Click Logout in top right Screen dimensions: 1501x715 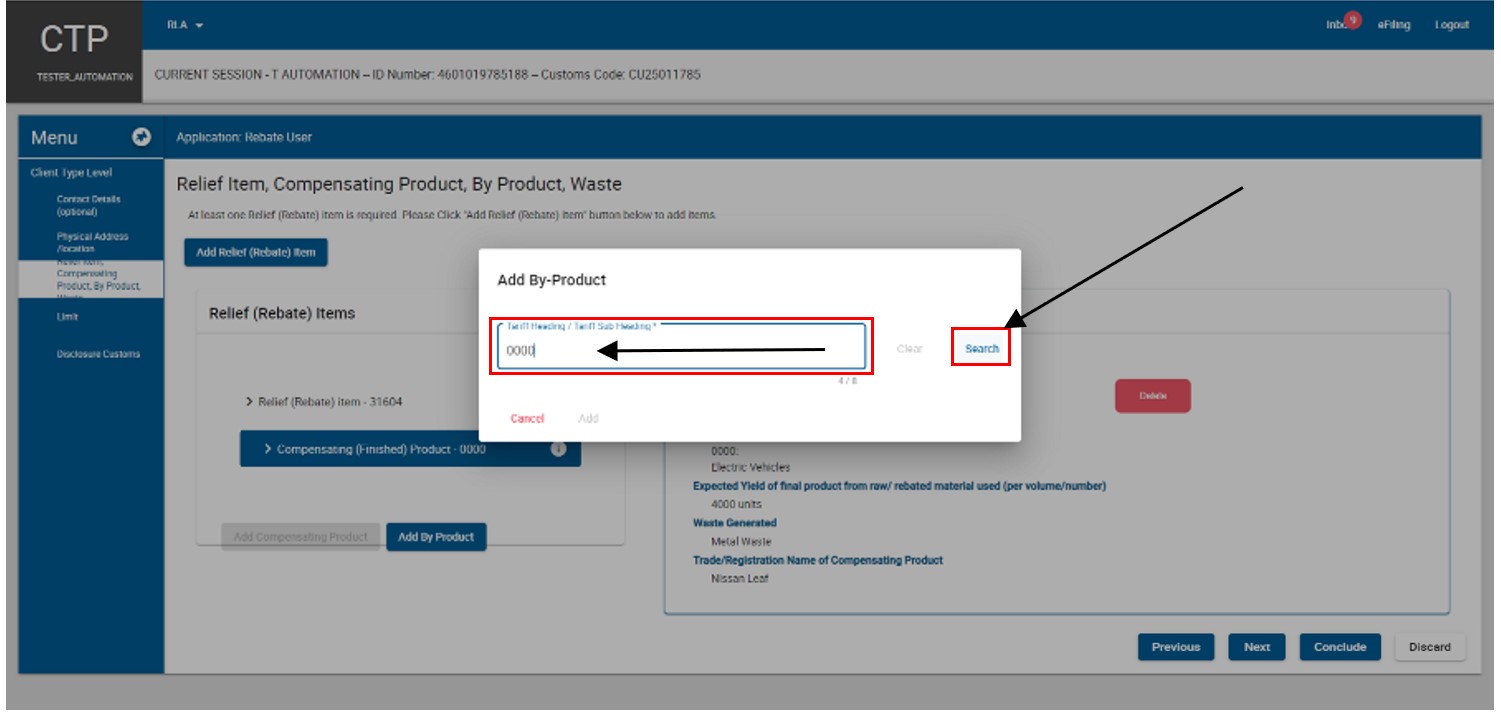pyautogui.click(x=1452, y=25)
